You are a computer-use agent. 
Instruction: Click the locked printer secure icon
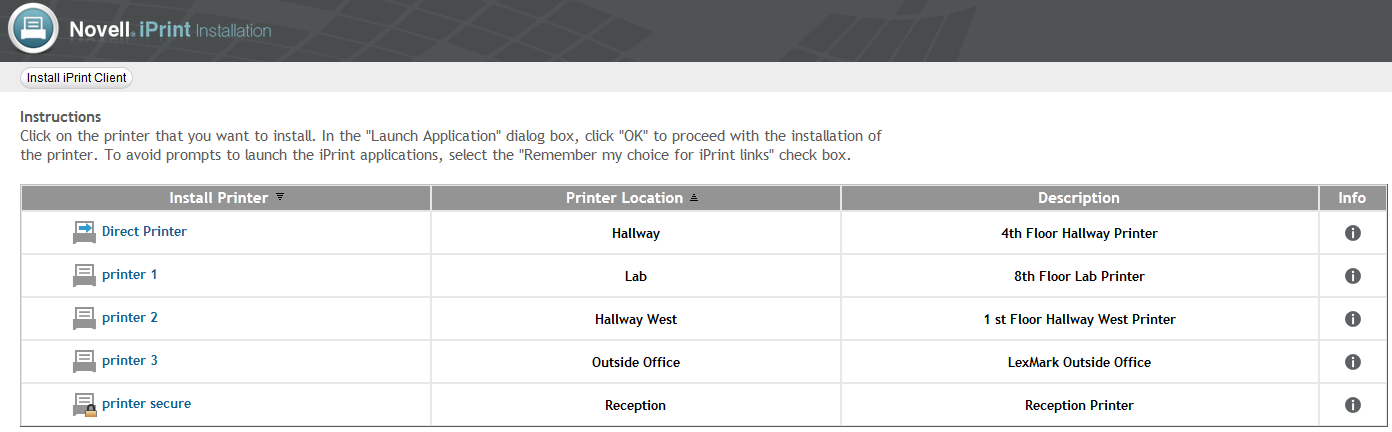[85, 405]
